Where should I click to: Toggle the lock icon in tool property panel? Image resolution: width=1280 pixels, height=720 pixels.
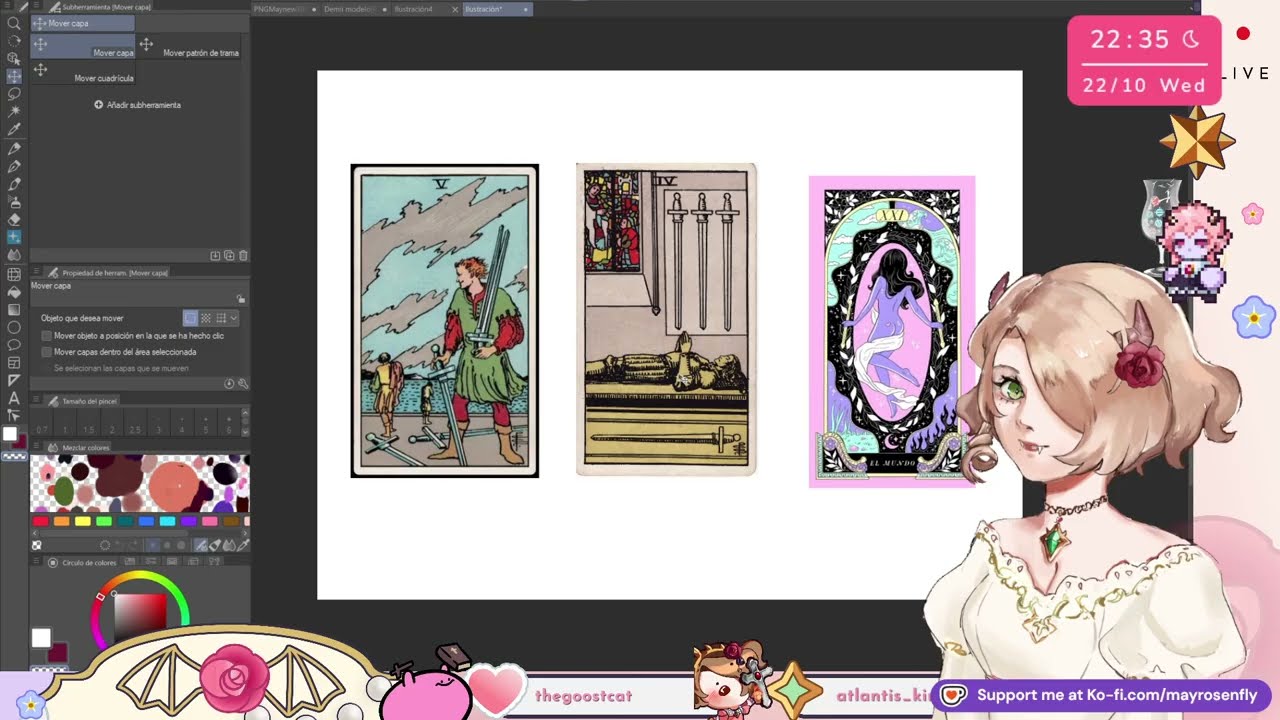241,299
